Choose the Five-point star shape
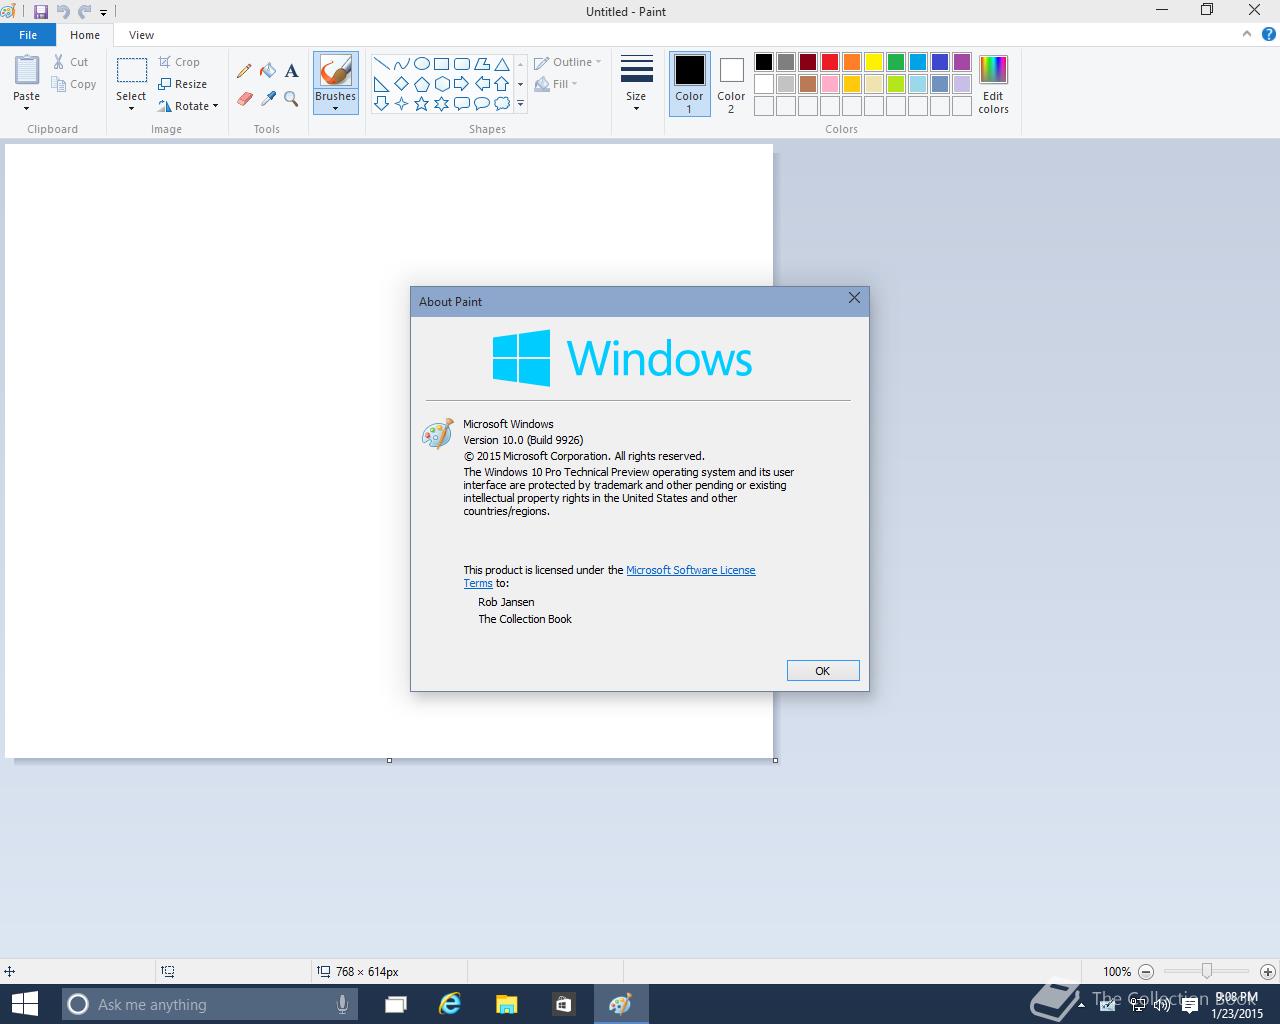This screenshot has height=1024, width=1280. [x=421, y=103]
